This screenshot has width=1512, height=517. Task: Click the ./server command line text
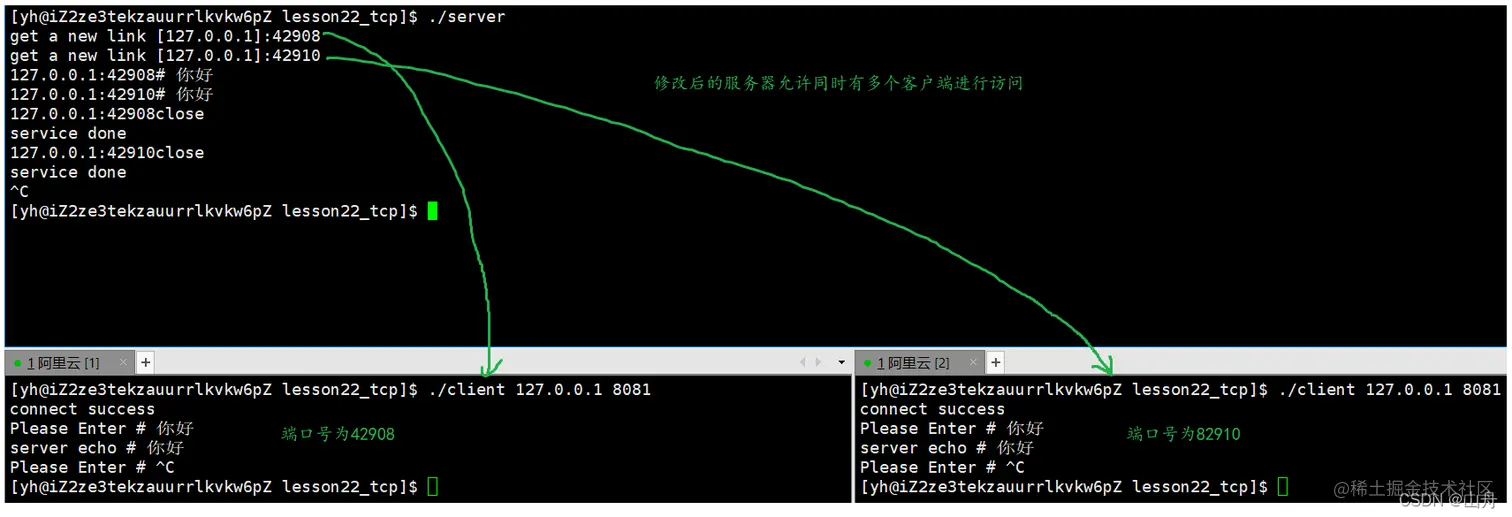(x=466, y=17)
